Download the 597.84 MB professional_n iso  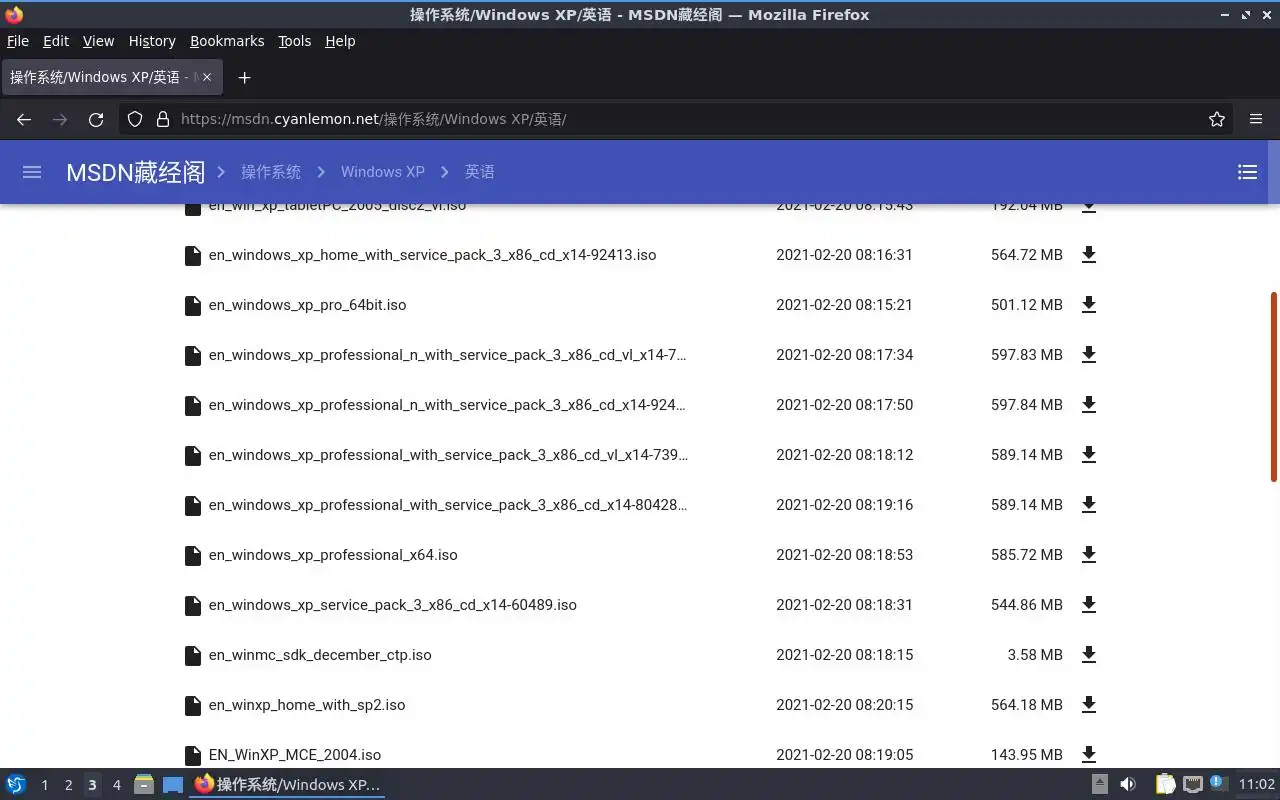pos(1089,405)
